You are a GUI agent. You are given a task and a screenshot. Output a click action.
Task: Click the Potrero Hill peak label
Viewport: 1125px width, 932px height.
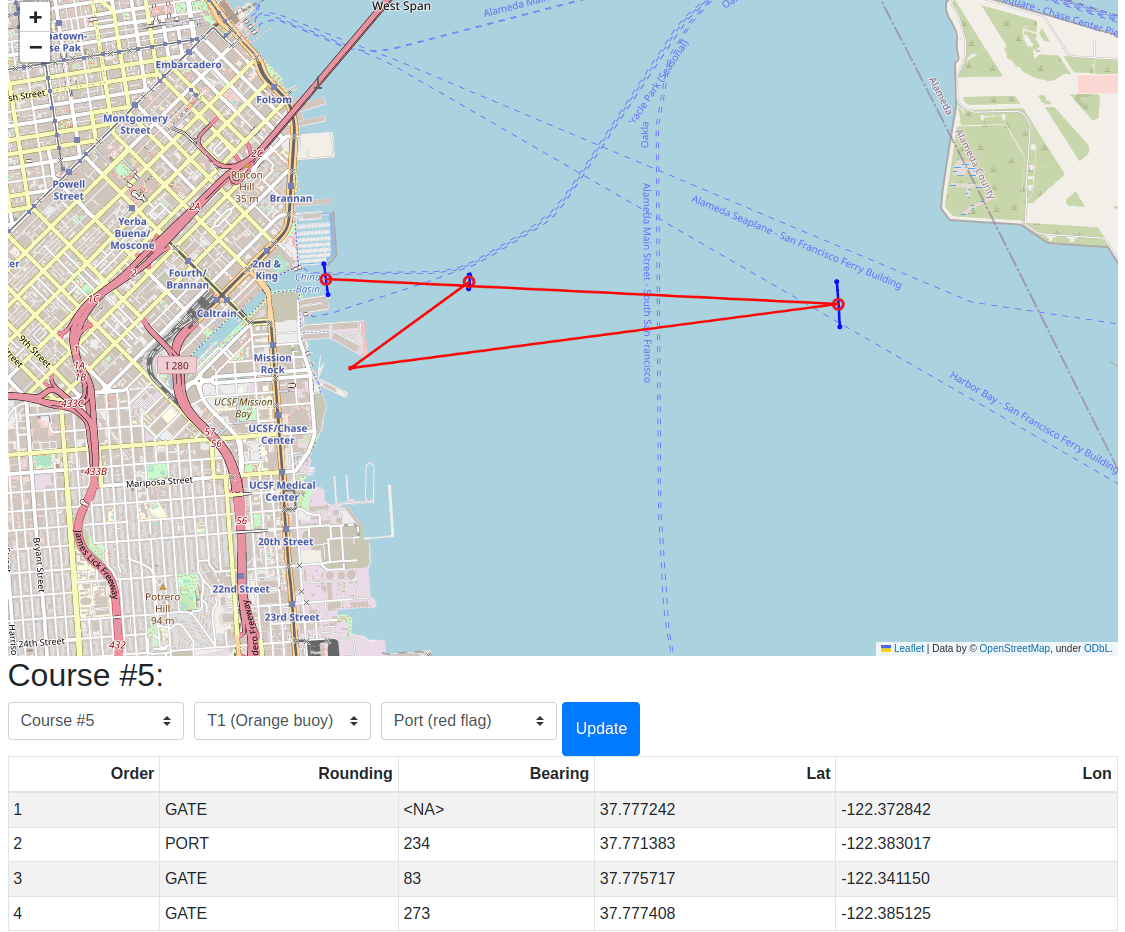pyautogui.click(x=163, y=608)
